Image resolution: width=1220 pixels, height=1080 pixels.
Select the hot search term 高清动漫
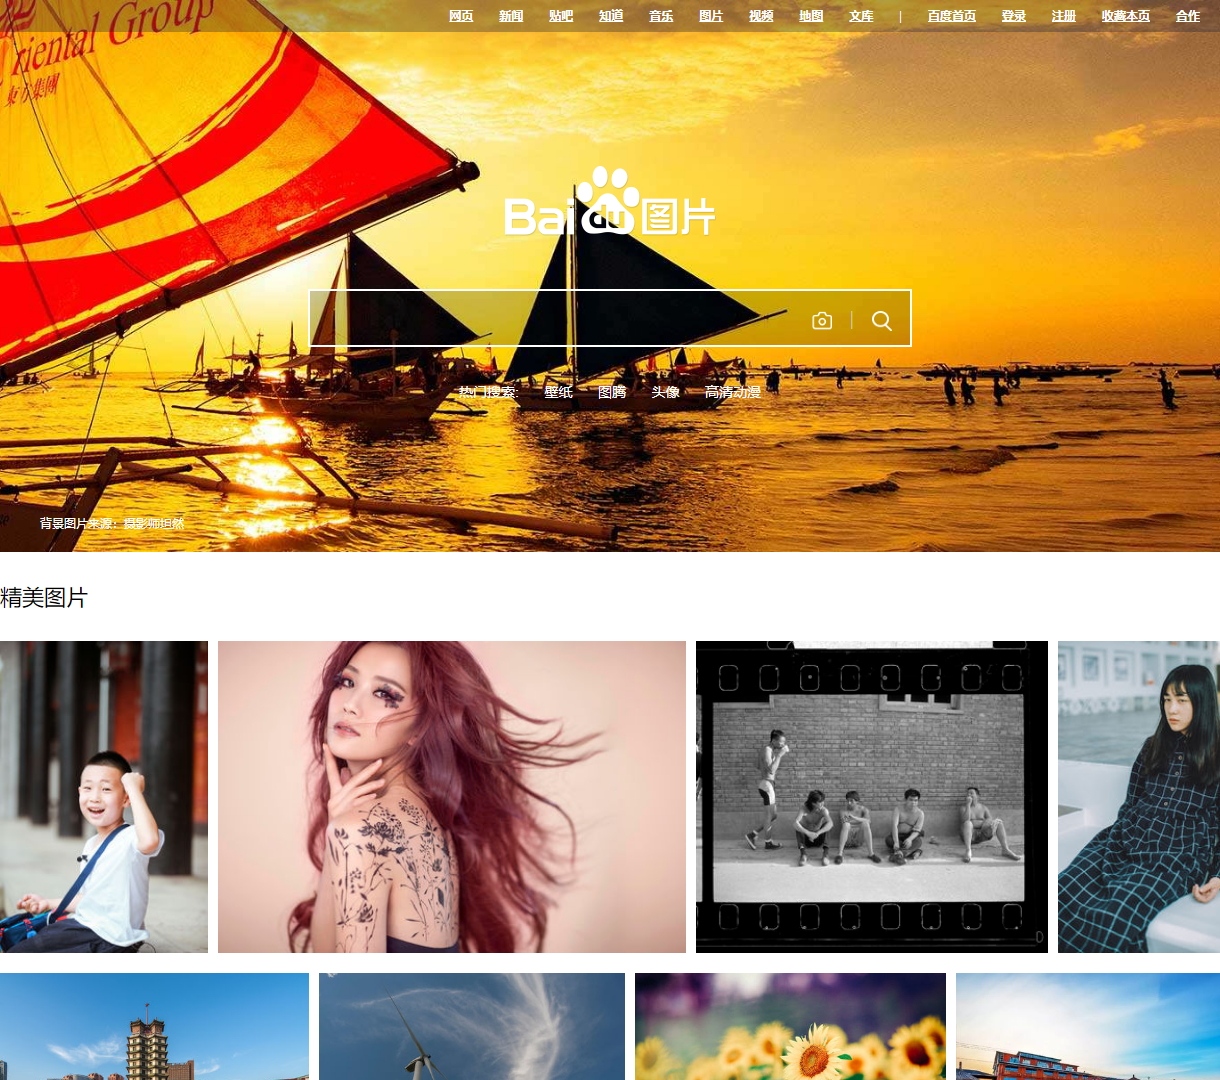732,392
